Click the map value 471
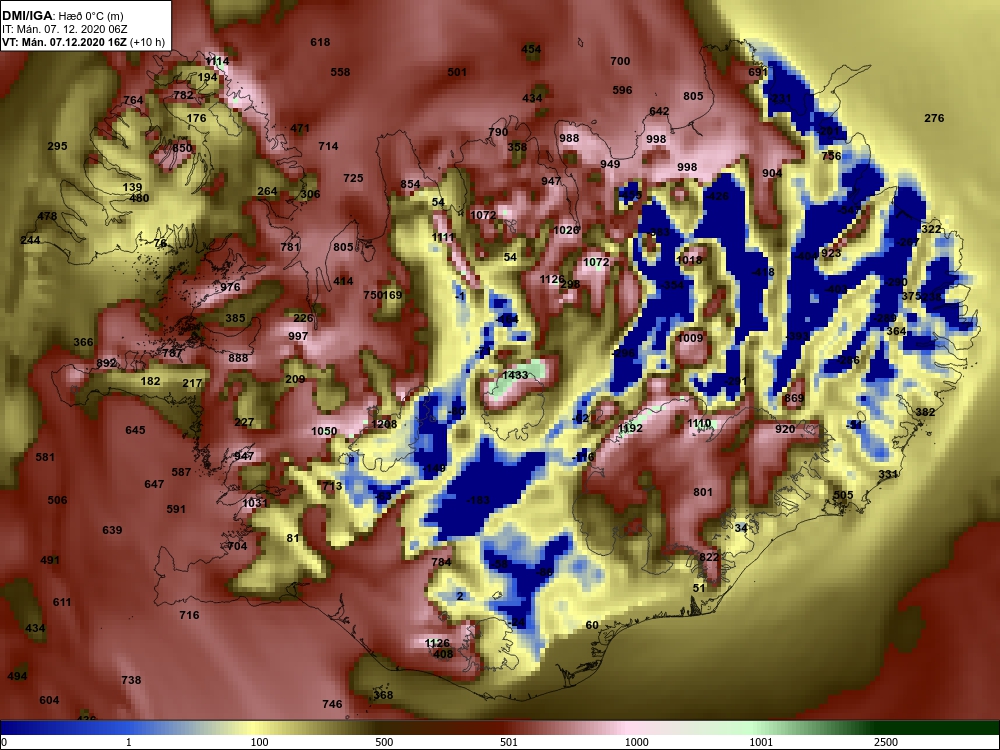1000x750 pixels. point(300,128)
